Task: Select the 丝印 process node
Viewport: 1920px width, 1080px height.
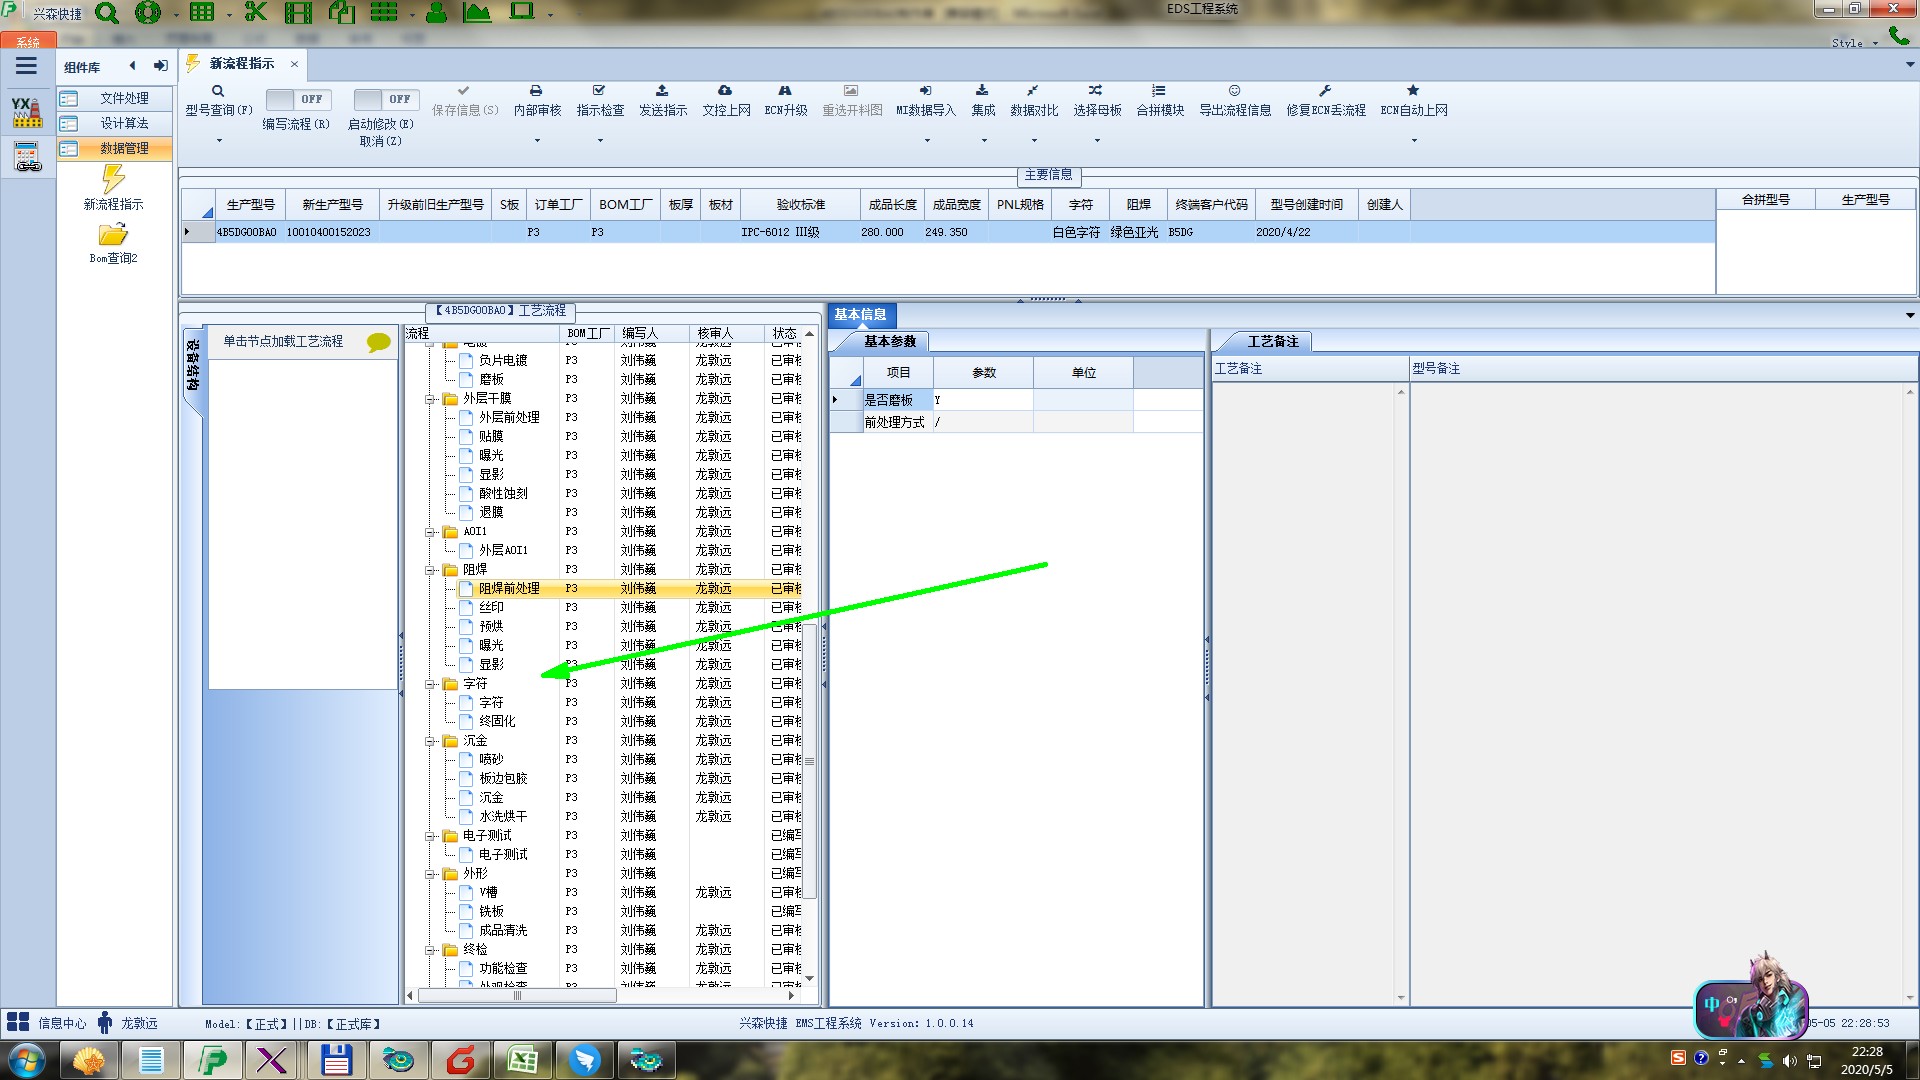Action: point(491,608)
